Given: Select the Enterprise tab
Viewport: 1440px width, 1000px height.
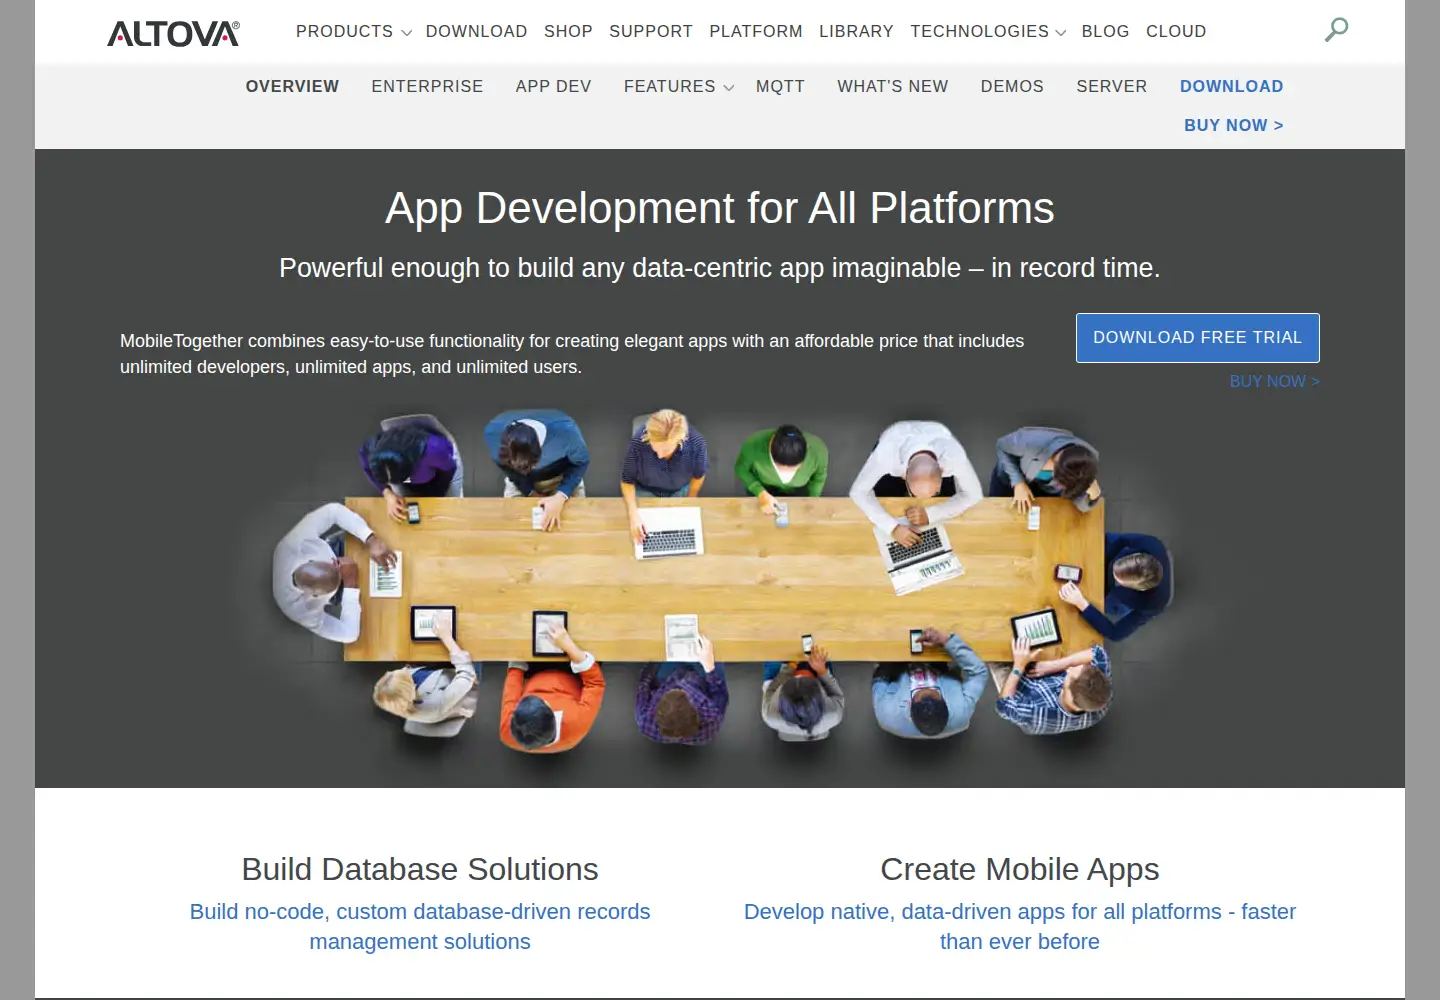Looking at the screenshot, I should 427,87.
